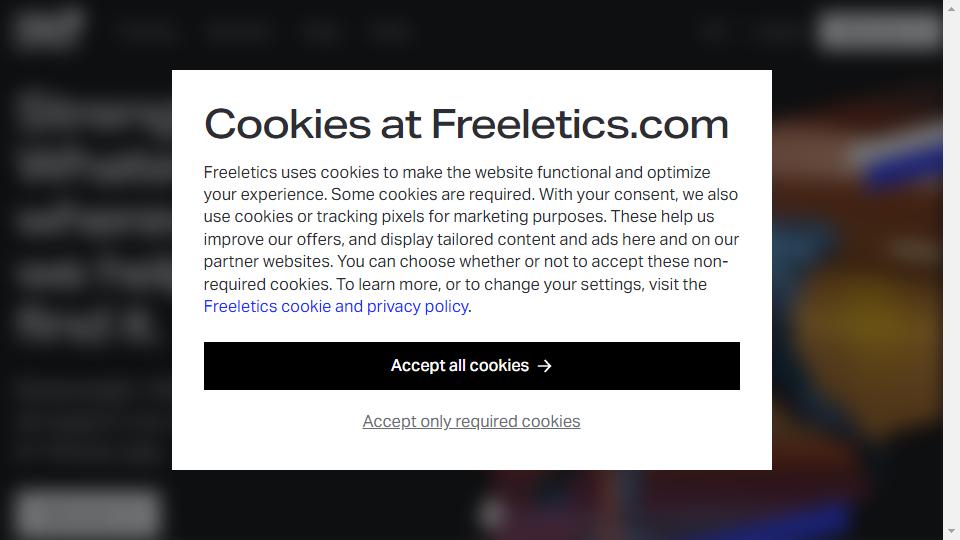Click the Cookies at Freeletics.com heading
Image resolution: width=960 pixels, height=540 pixels.
coord(467,124)
